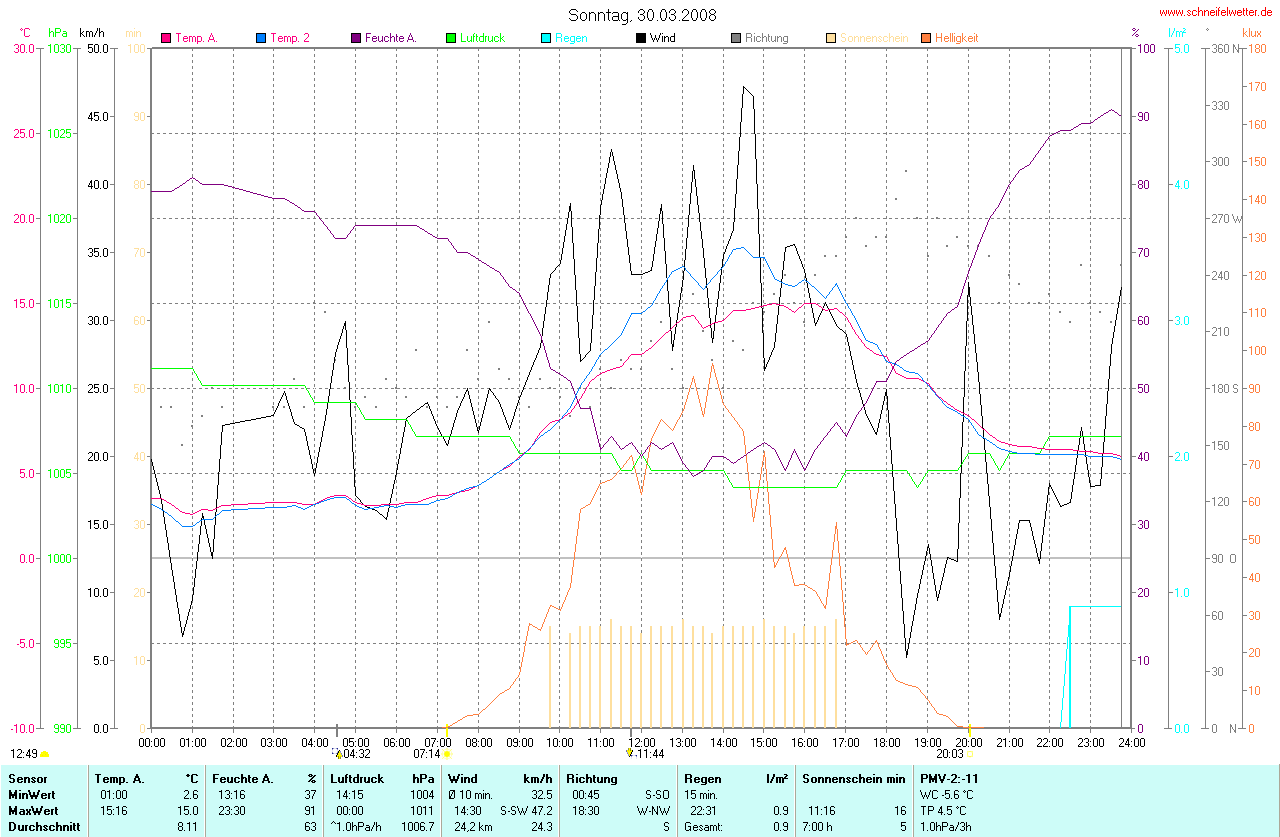Click the moon icon beside 12:49

pyautogui.click(x=45, y=754)
